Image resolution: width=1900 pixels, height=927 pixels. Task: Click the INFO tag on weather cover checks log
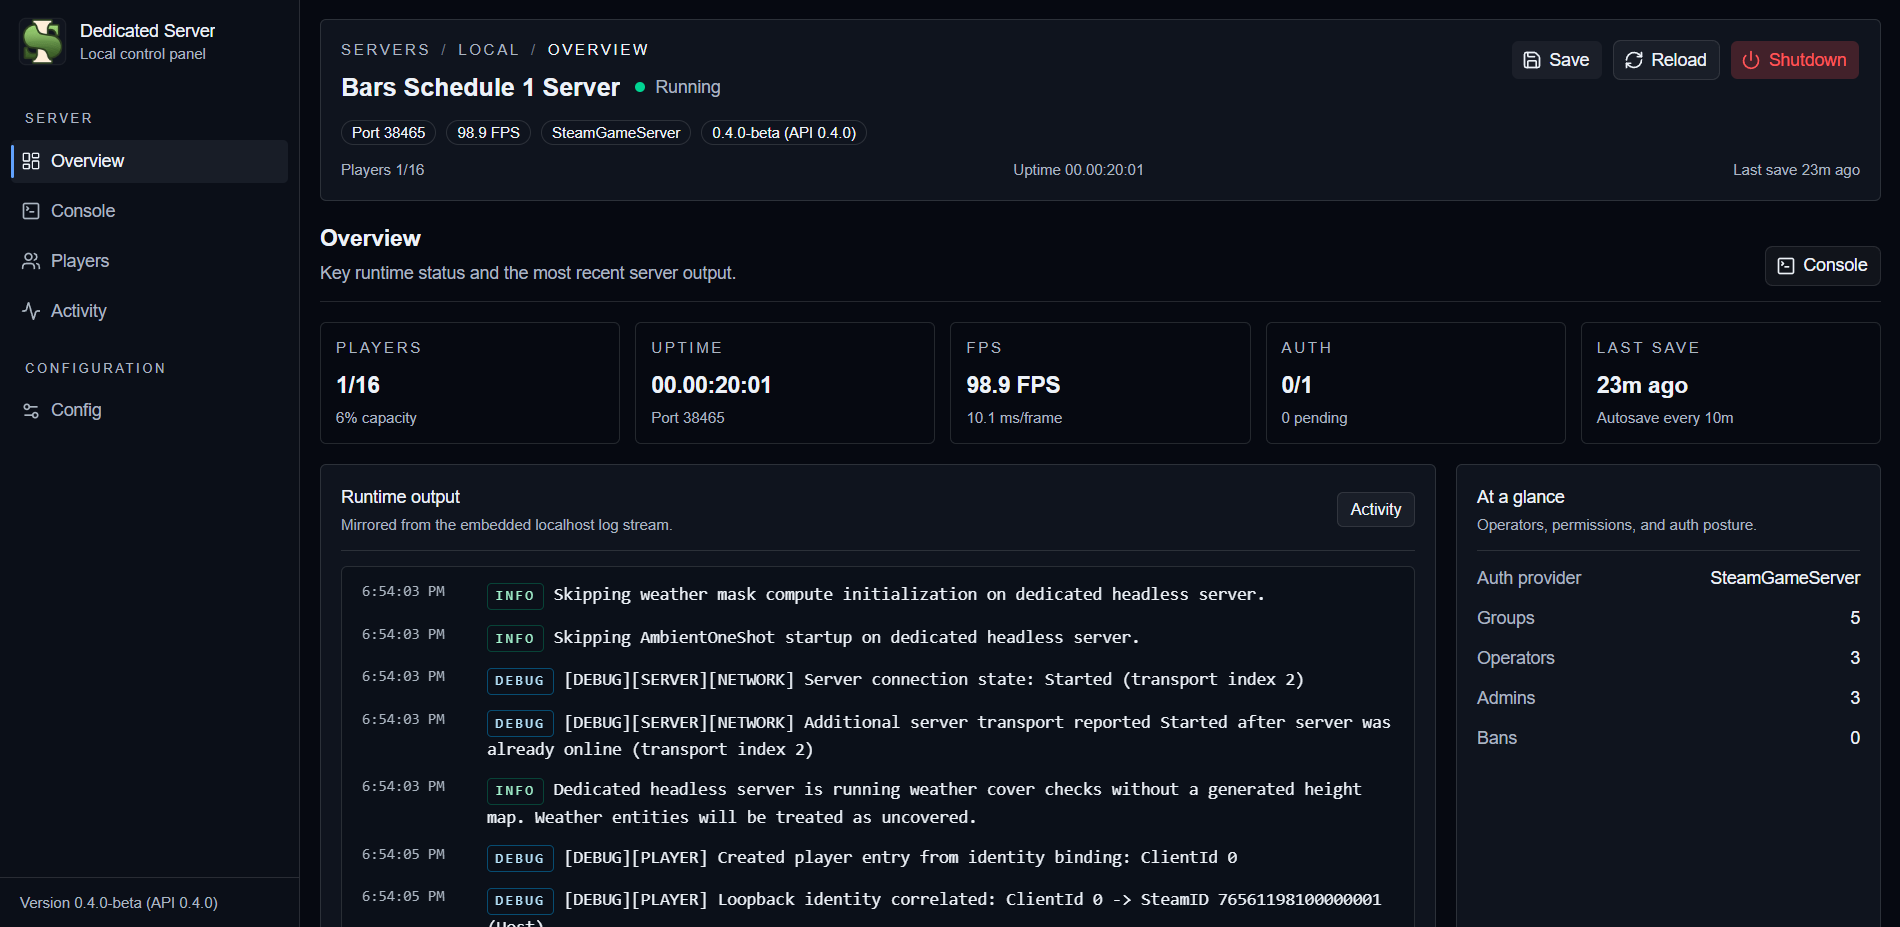[x=515, y=791]
